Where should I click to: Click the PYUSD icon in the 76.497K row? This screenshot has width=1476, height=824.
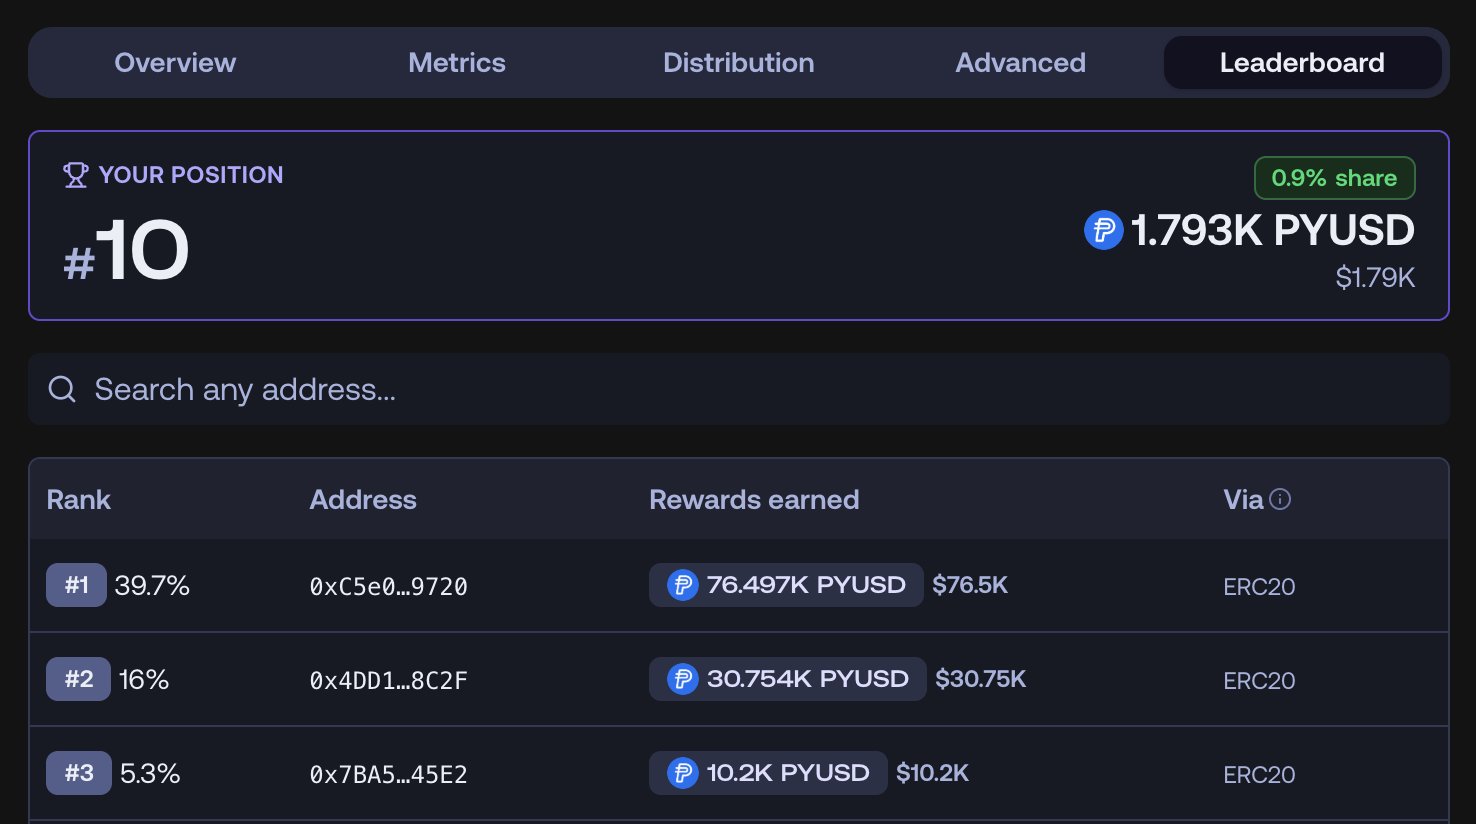coord(682,585)
